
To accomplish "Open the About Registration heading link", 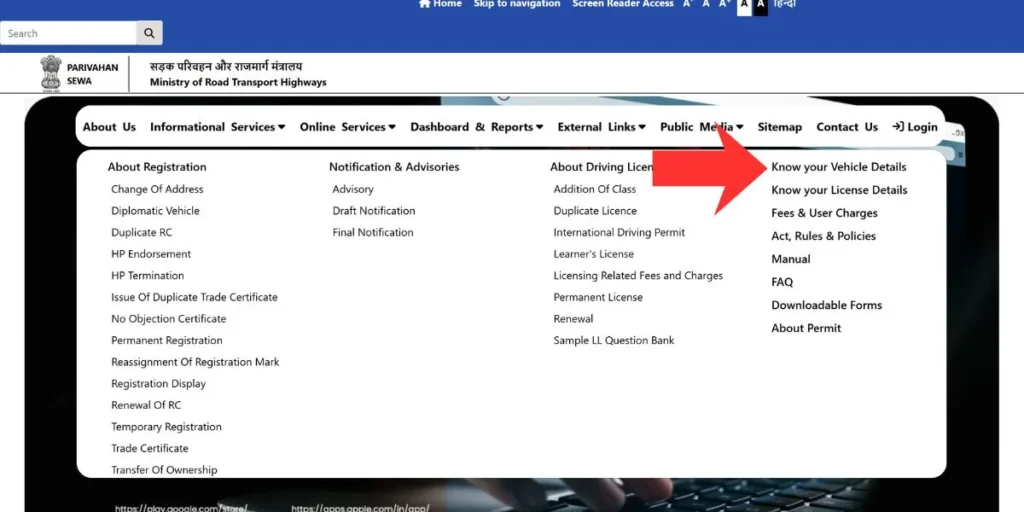I will tap(157, 167).
